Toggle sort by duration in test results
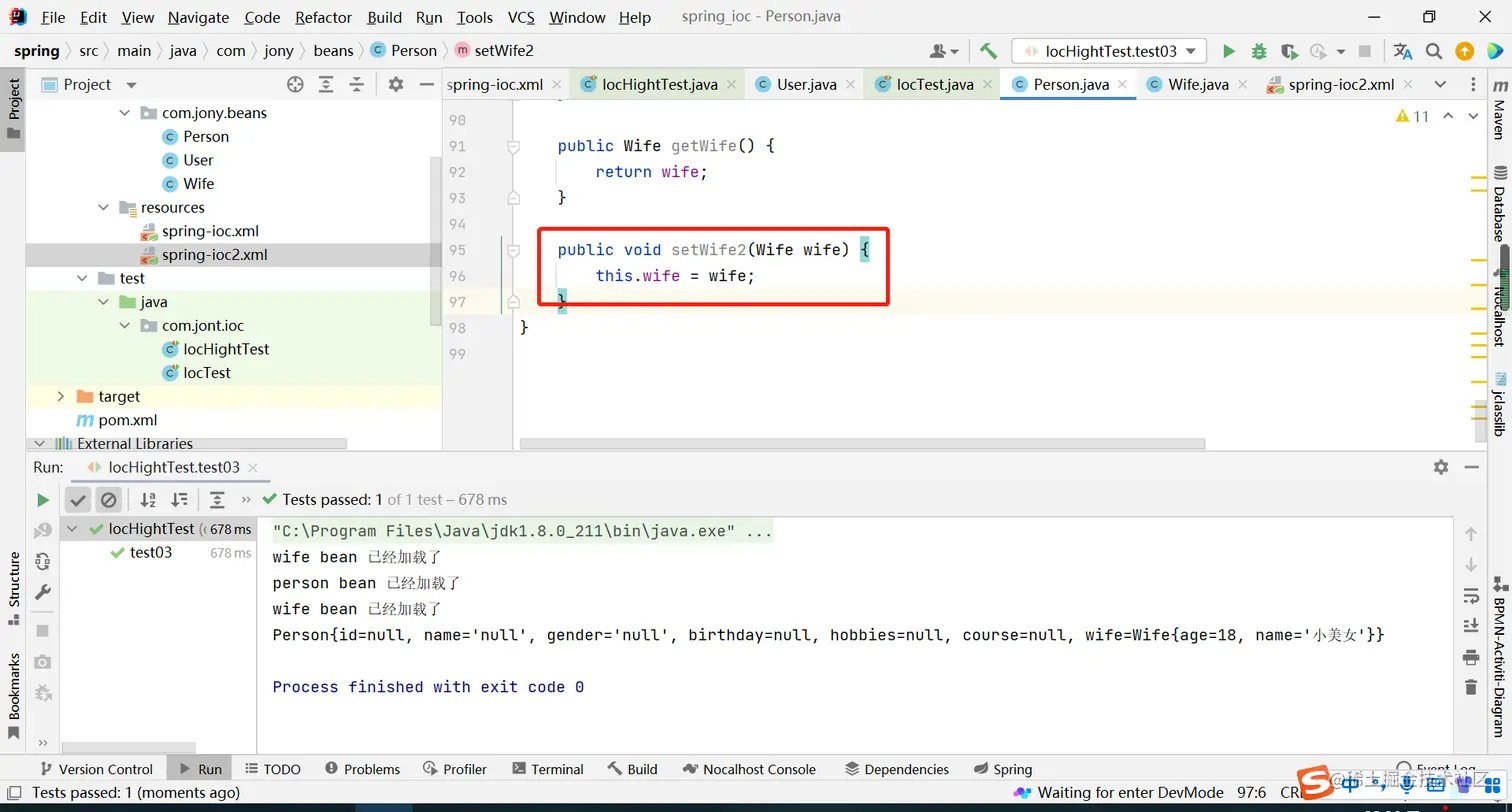This screenshot has width=1512, height=812. click(179, 500)
